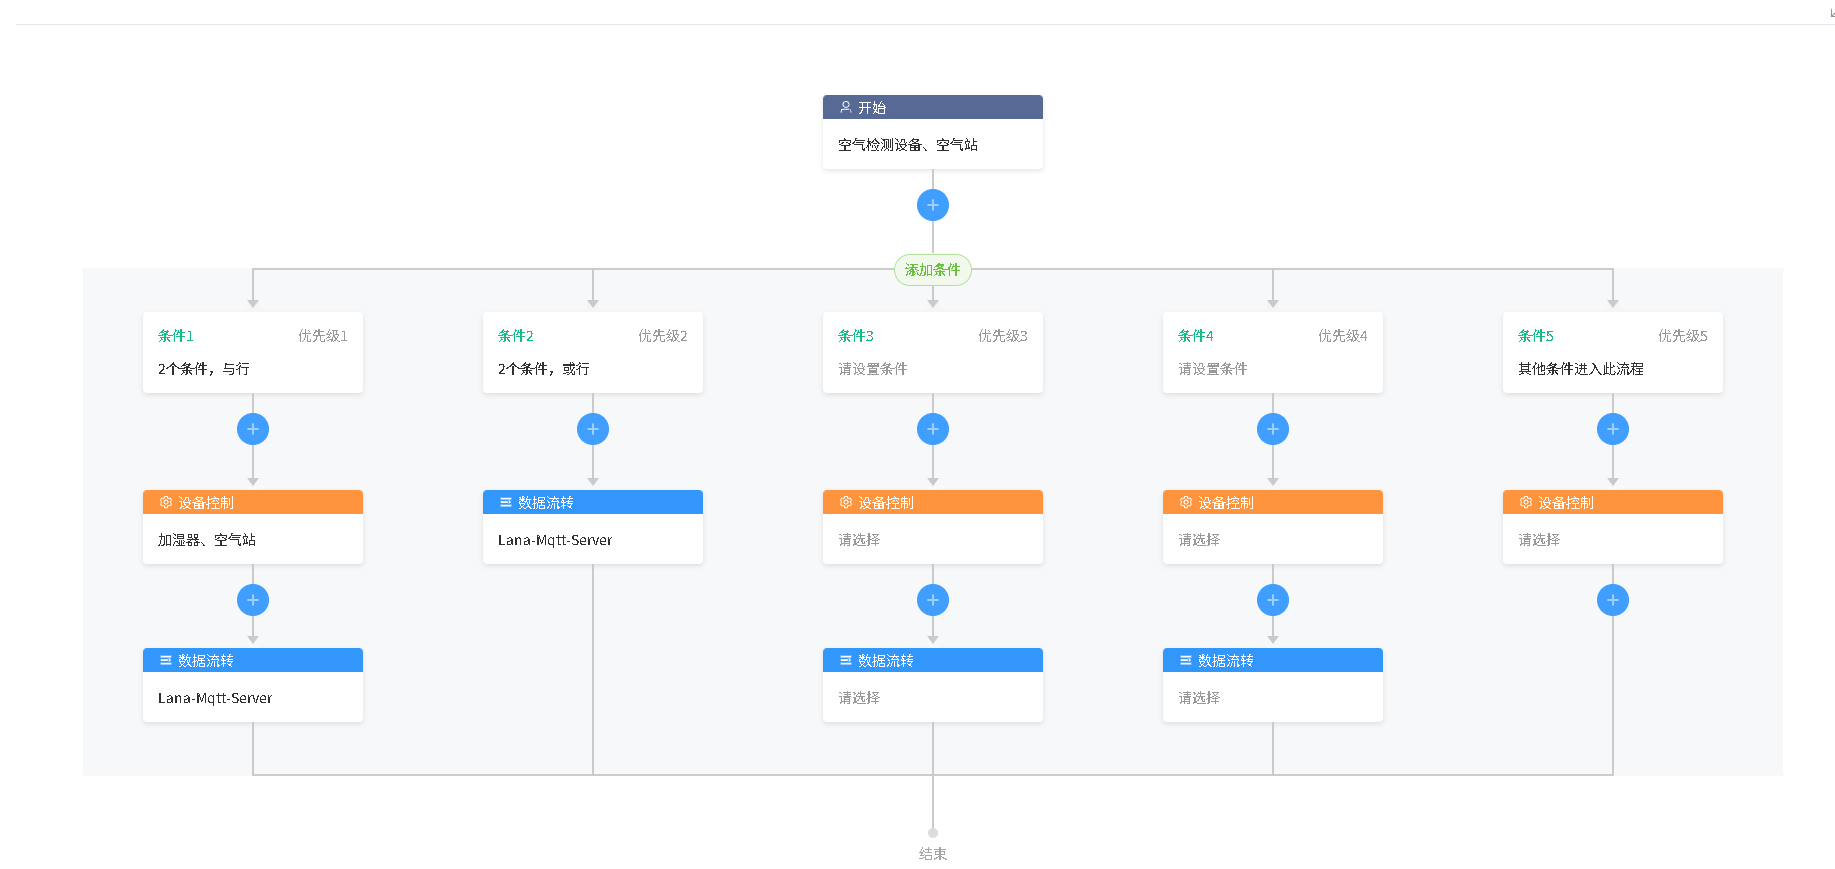This screenshot has height=869, width=1835.
Task: Click the plus button under 条件1 card
Action: click(x=252, y=429)
